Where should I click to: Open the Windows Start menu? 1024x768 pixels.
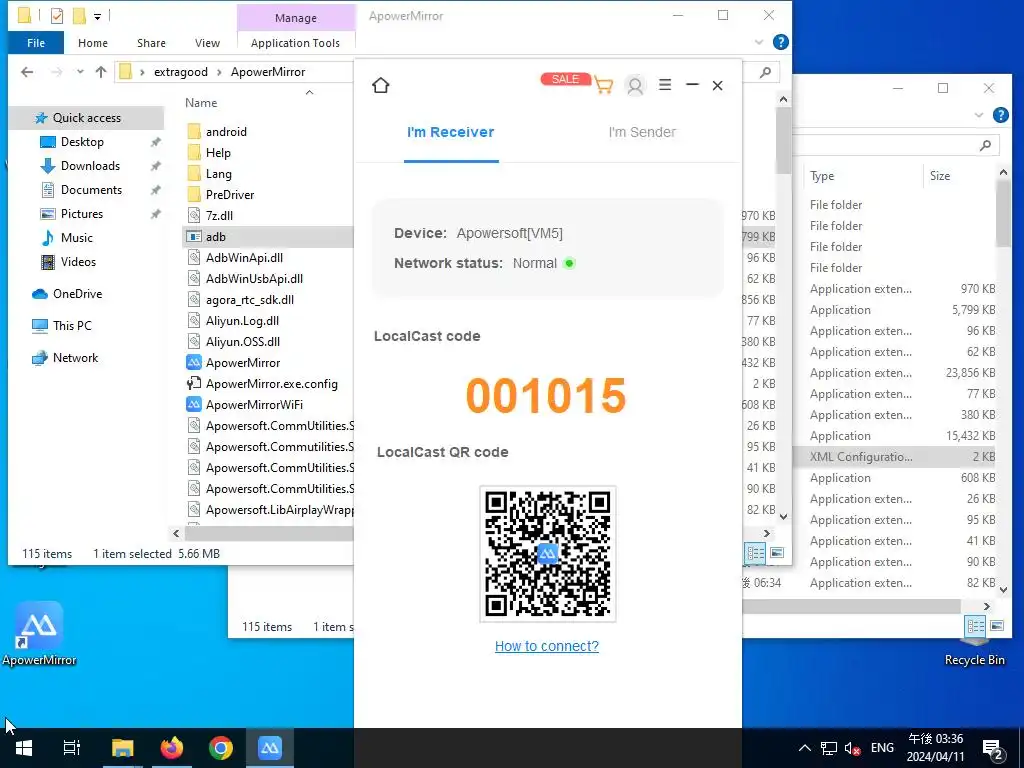[24, 748]
